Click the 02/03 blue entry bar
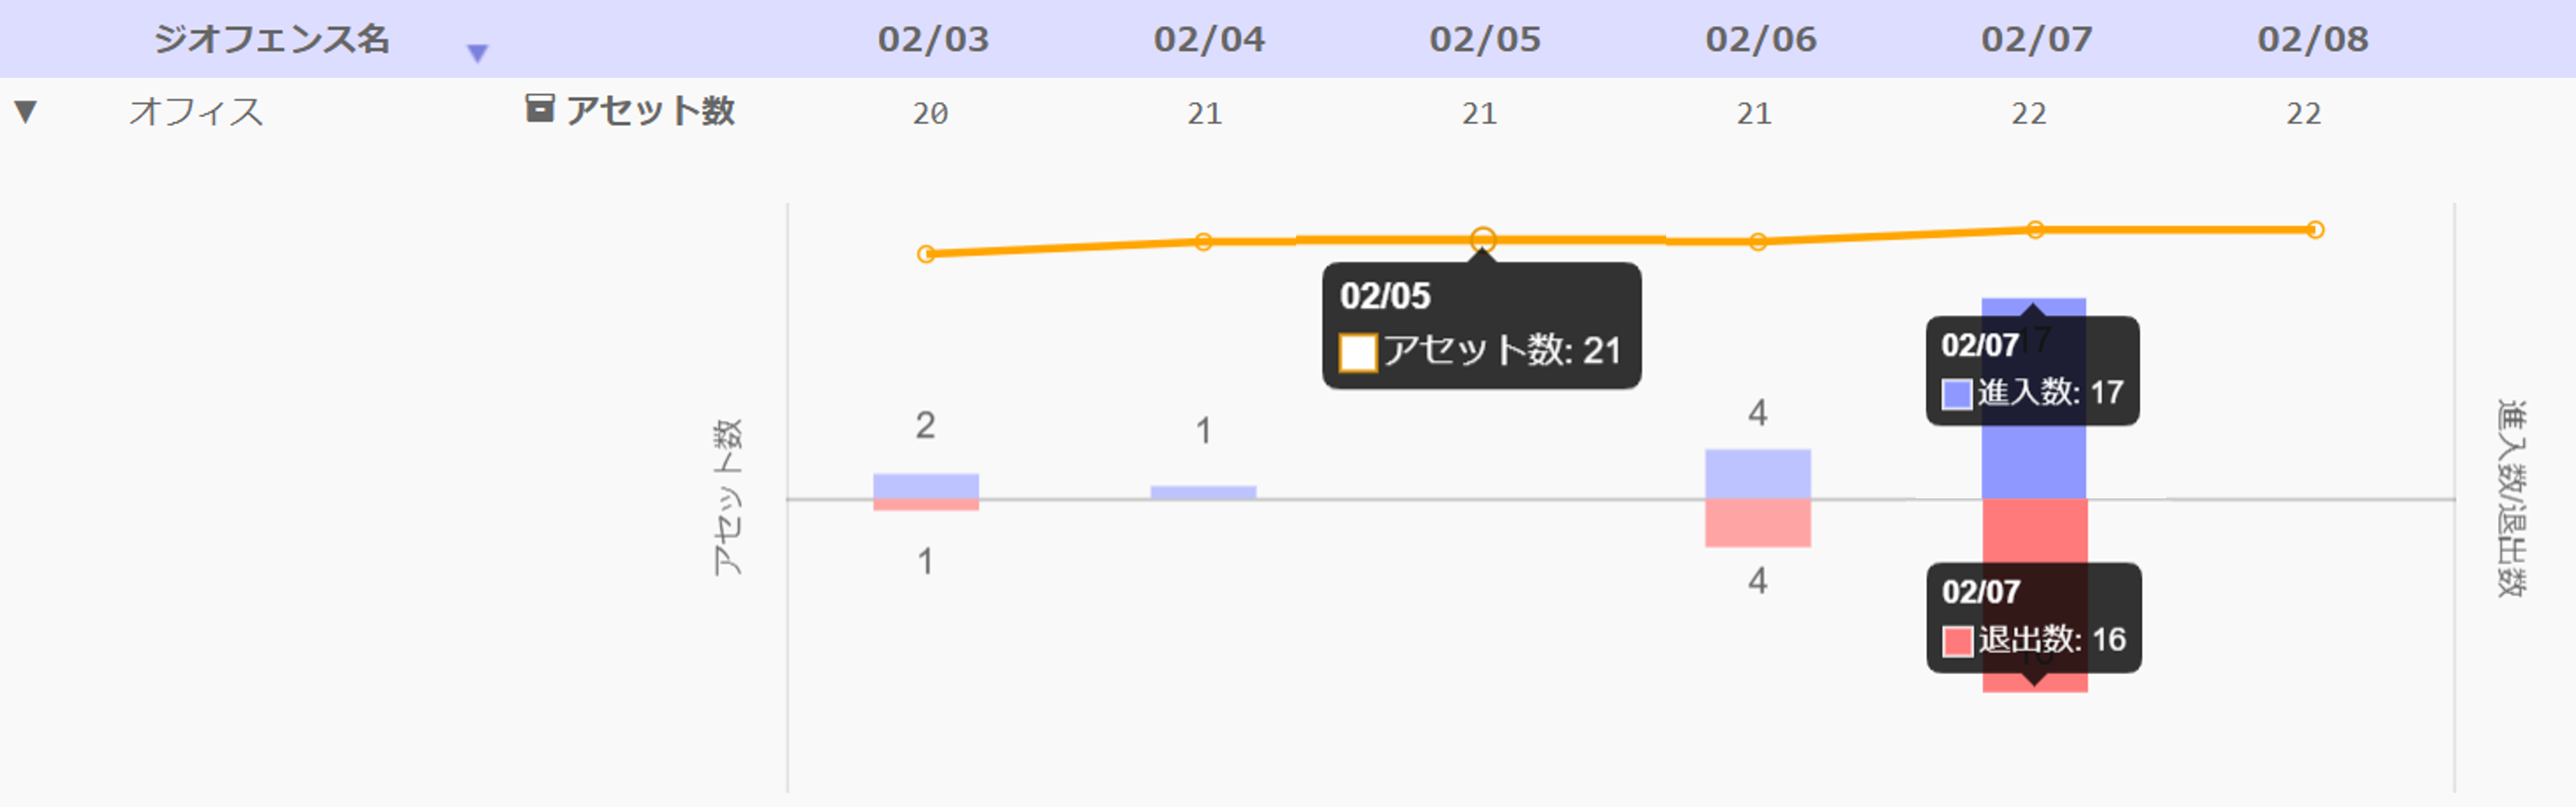 (925, 485)
